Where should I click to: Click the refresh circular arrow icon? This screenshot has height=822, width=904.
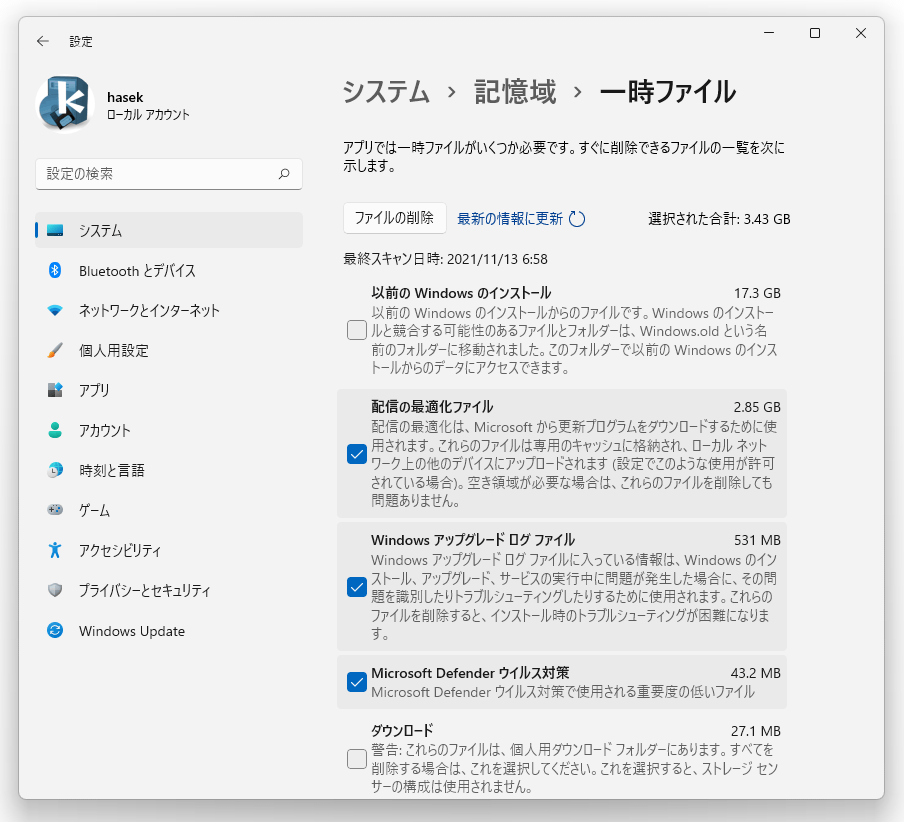(577, 219)
